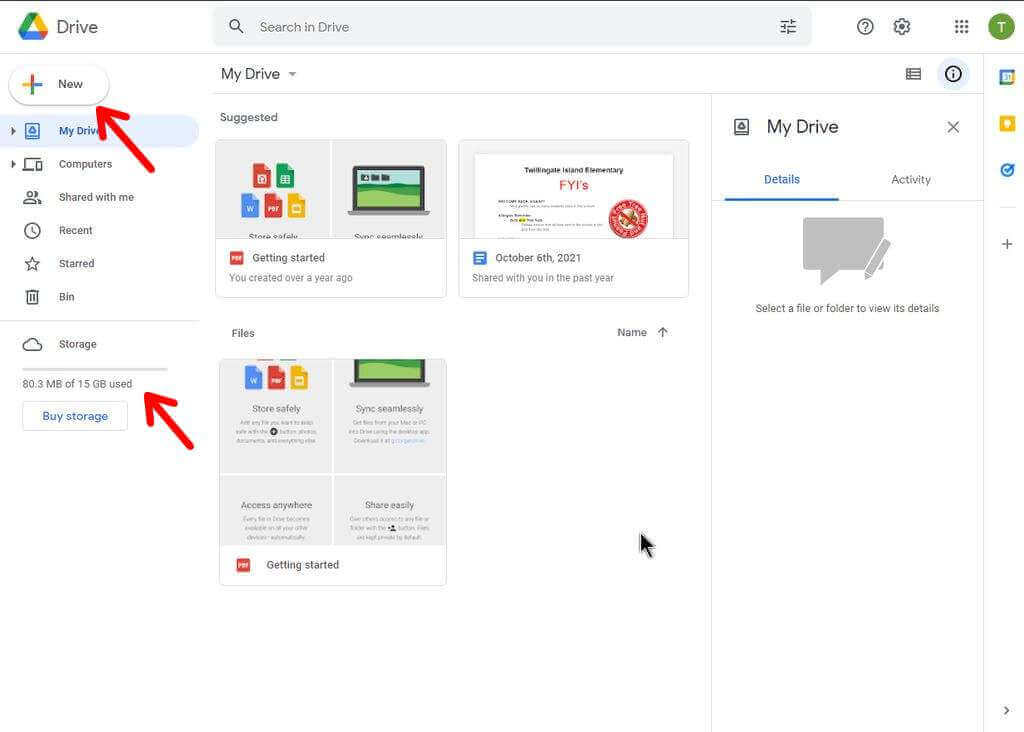
Task: Click the Drive product name text
Action: click(77, 27)
